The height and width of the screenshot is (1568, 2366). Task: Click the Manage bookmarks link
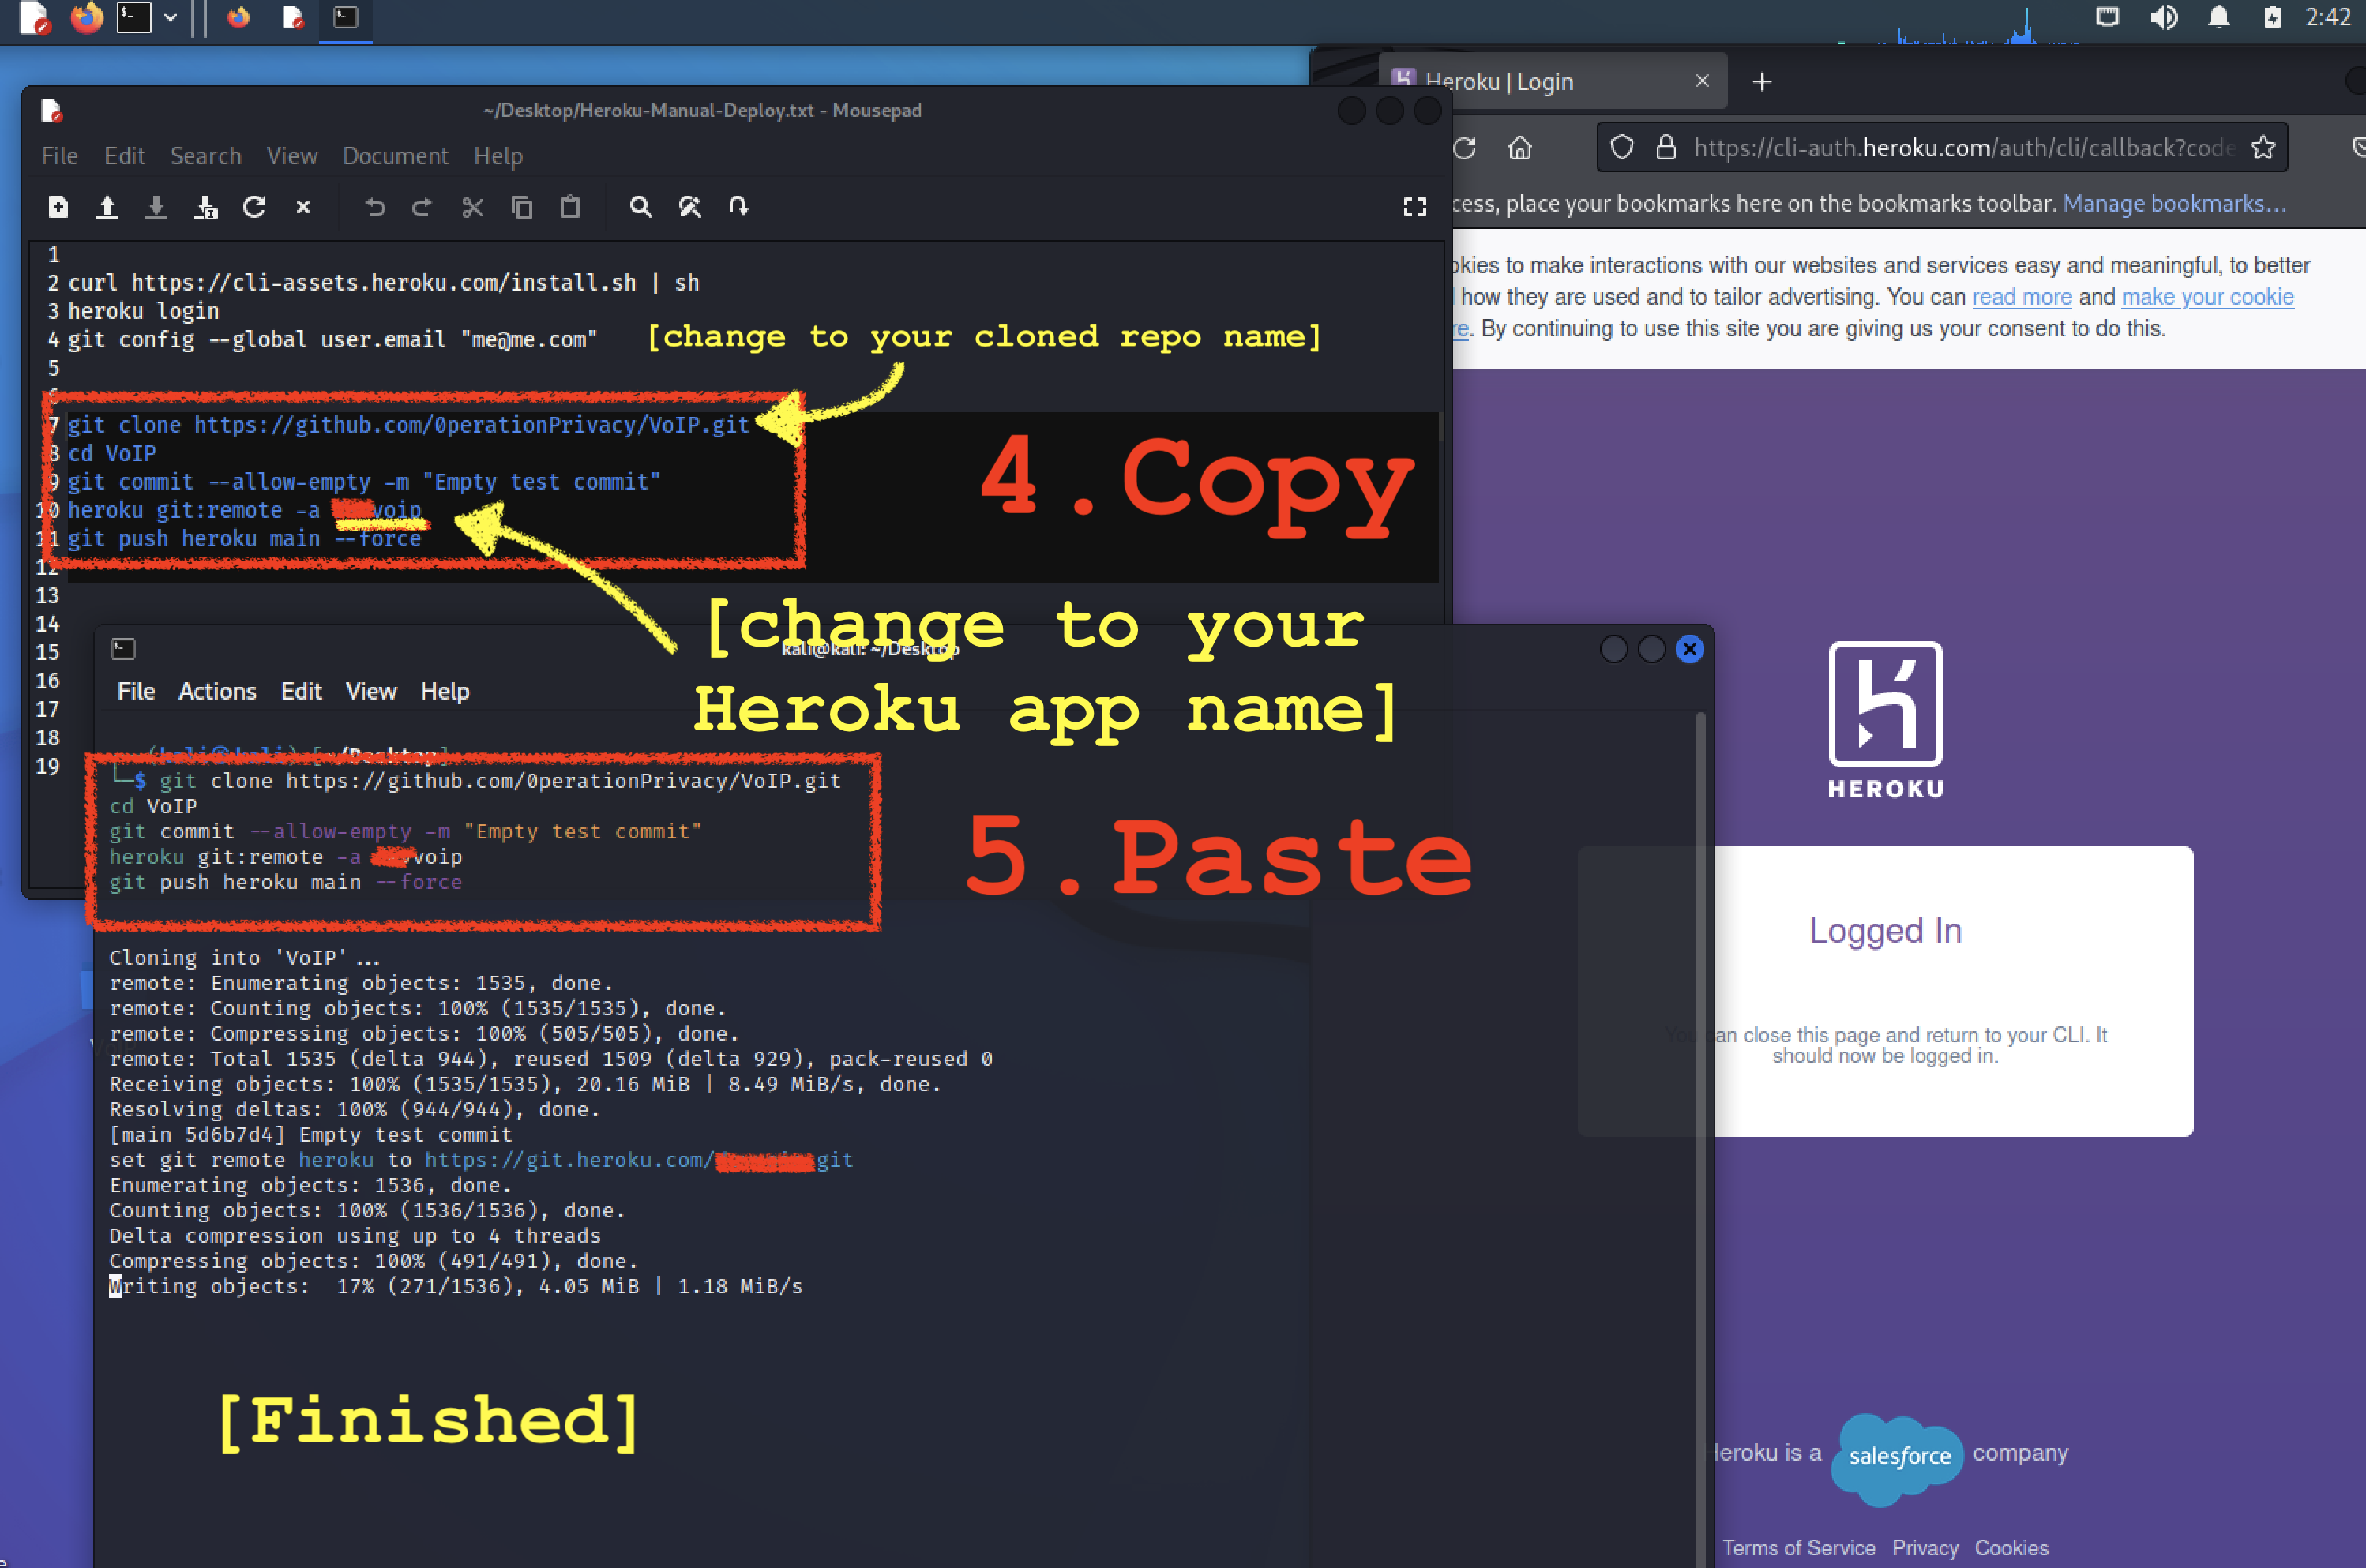[x=2174, y=204]
